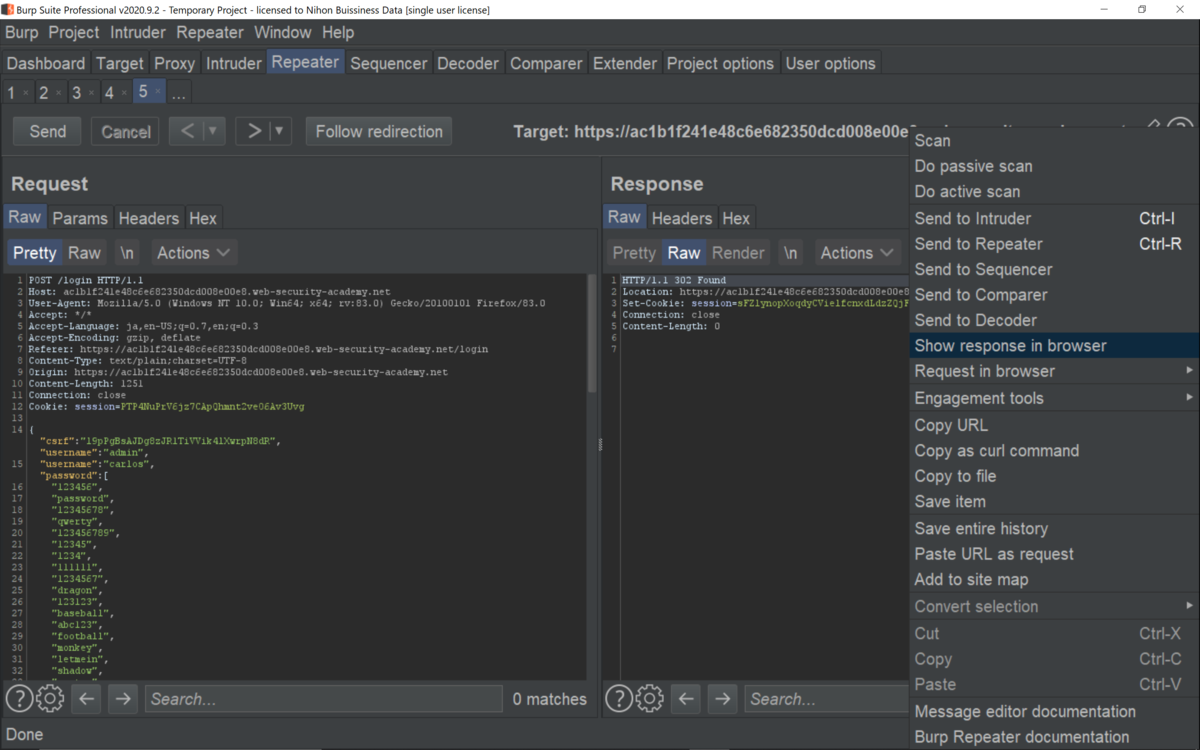This screenshot has height=750, width=1200.
Task: Select Show response in browser
Action: pos(1054,346)
